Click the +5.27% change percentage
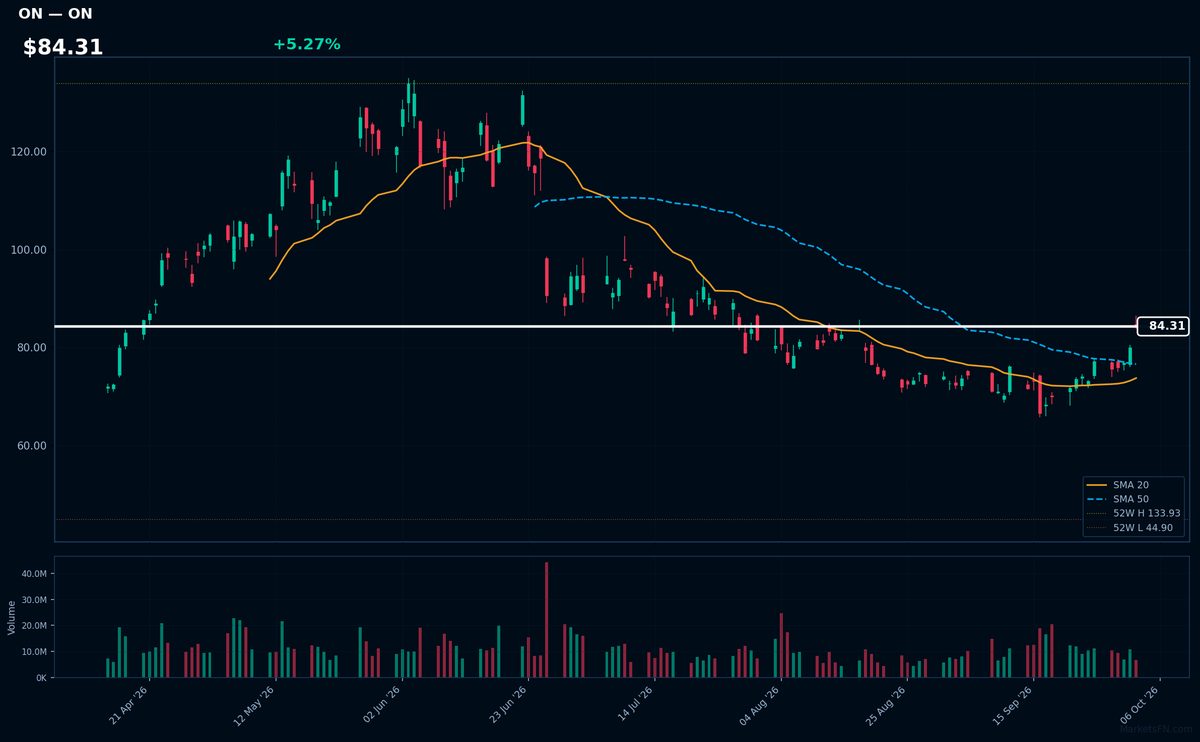Viewport: 1200px width, 742px height. click(306, 44)
